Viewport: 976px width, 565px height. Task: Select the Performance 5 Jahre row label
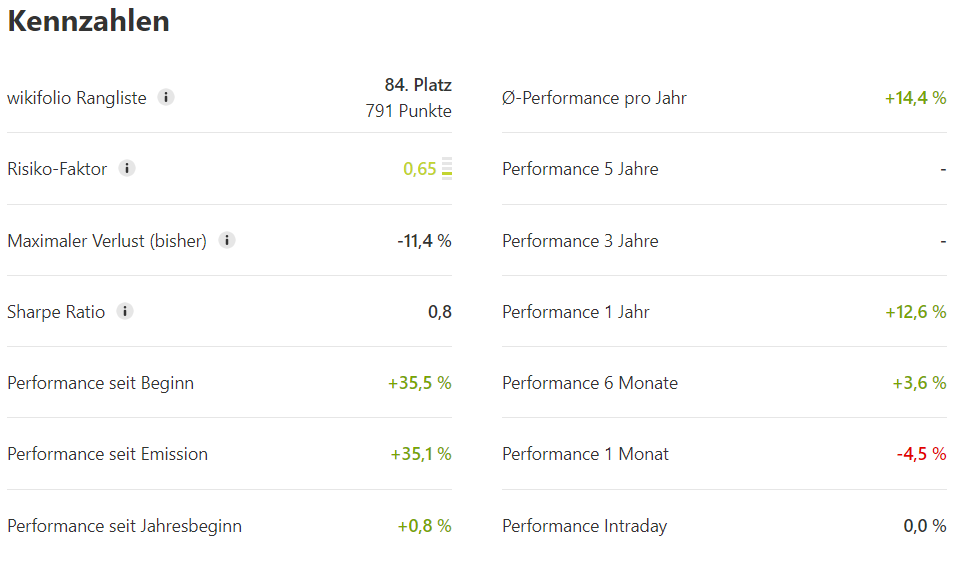pyautogui.click(x=580, y=169)
